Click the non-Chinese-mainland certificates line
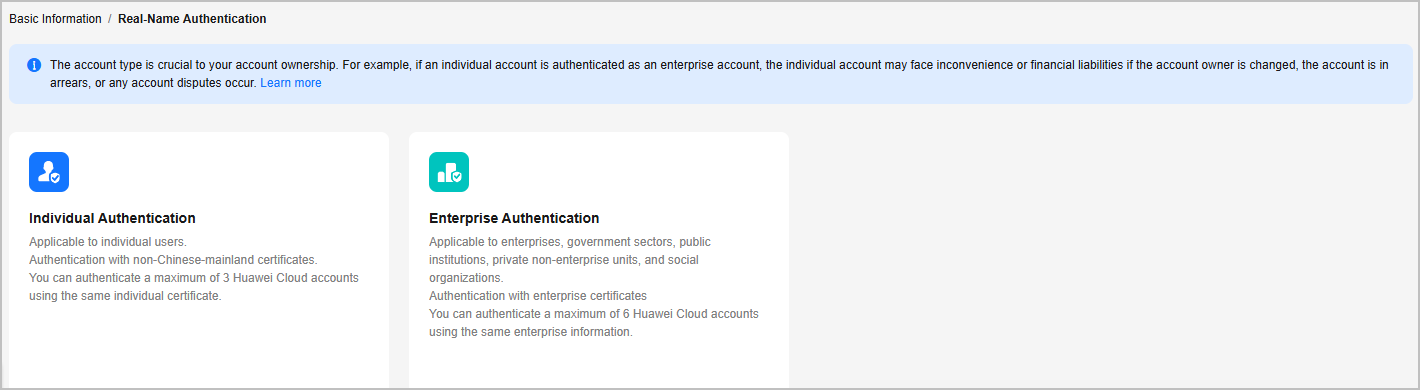 [173, 260]
